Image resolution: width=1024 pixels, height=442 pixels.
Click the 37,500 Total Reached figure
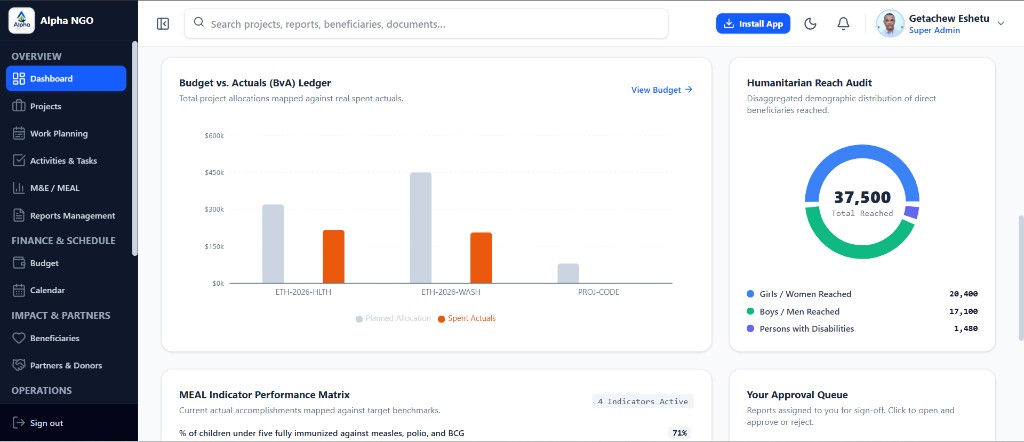pyautogui.click(x=862, y=197)
